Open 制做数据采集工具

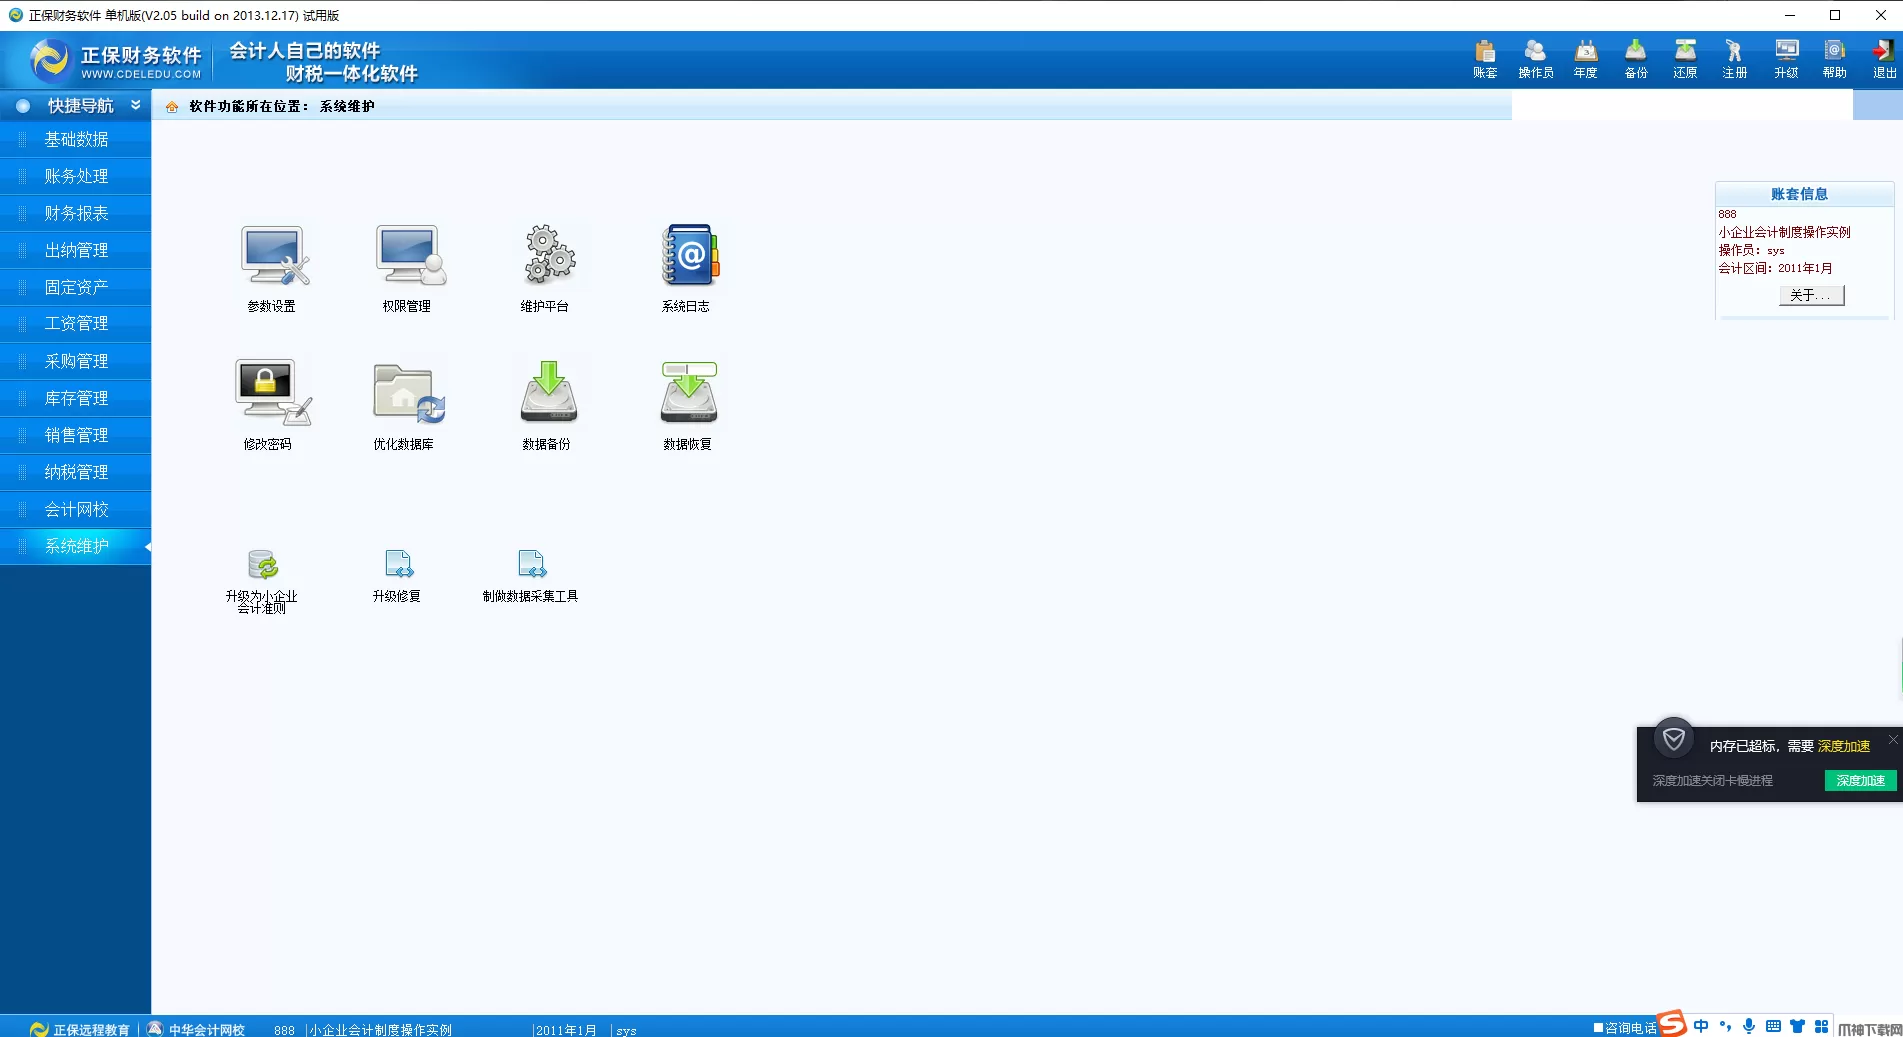point(531,576)
